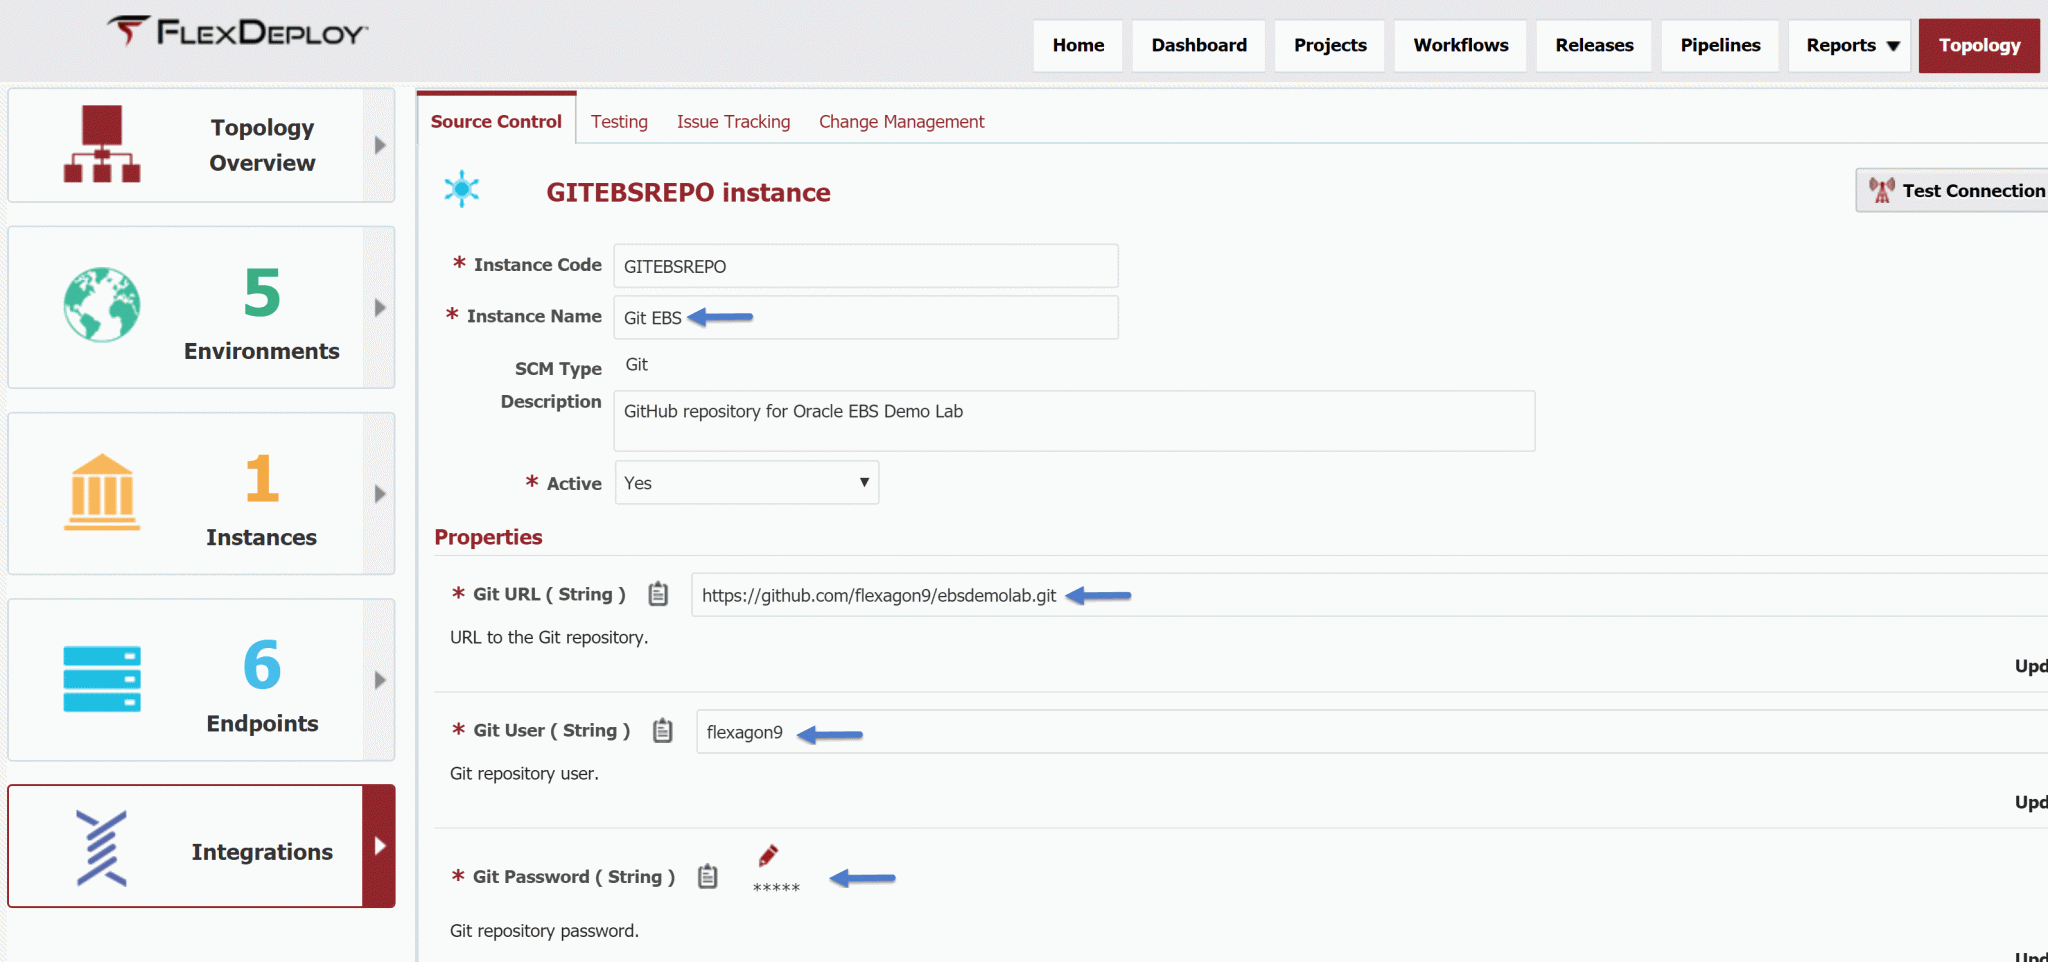2048x962 pixels.
Task: Click the Integrations DNA helix icon
Action: [x=102, y=848]
